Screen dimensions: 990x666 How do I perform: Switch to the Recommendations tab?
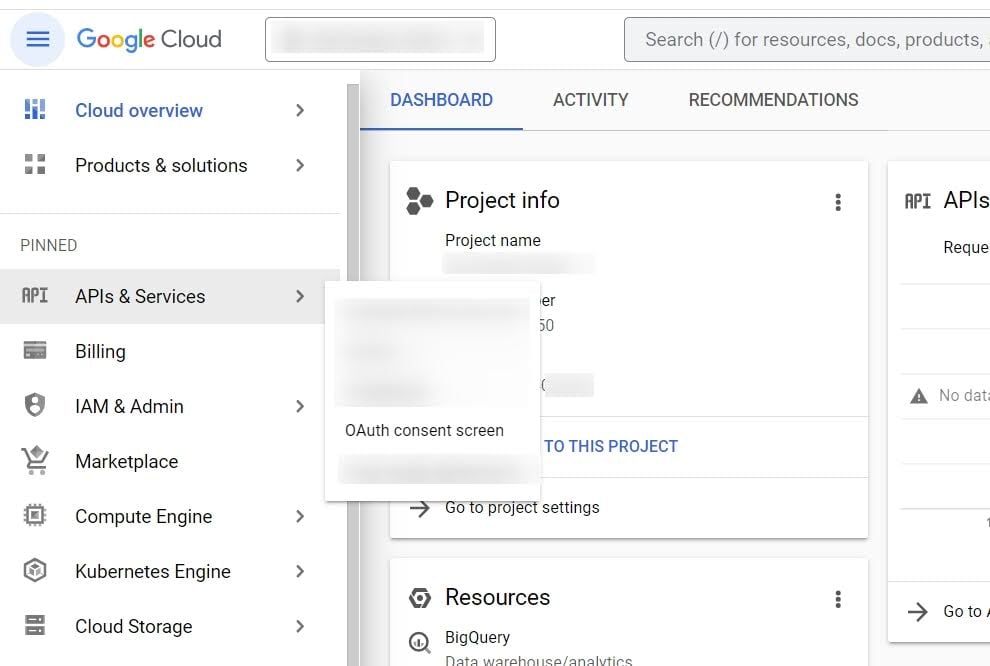click(773, 100)
